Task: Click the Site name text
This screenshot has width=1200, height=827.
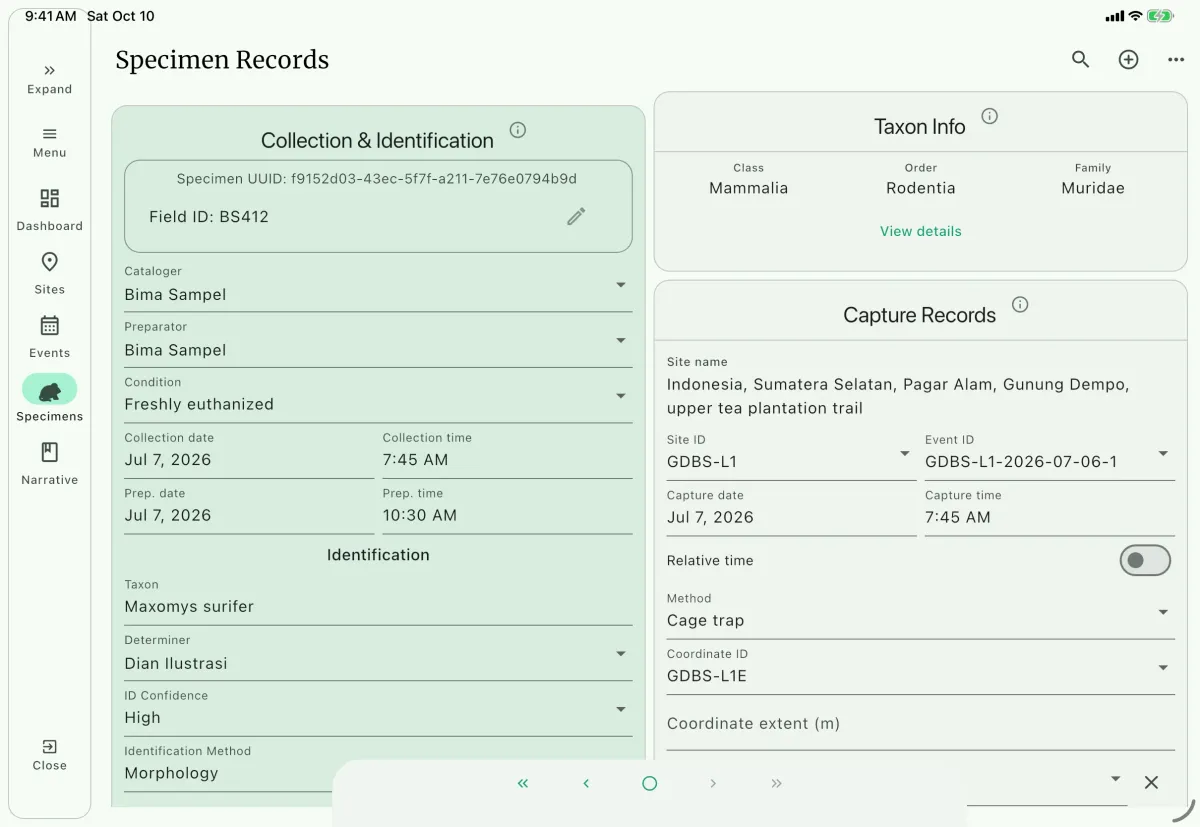Action: pos(898,396)
